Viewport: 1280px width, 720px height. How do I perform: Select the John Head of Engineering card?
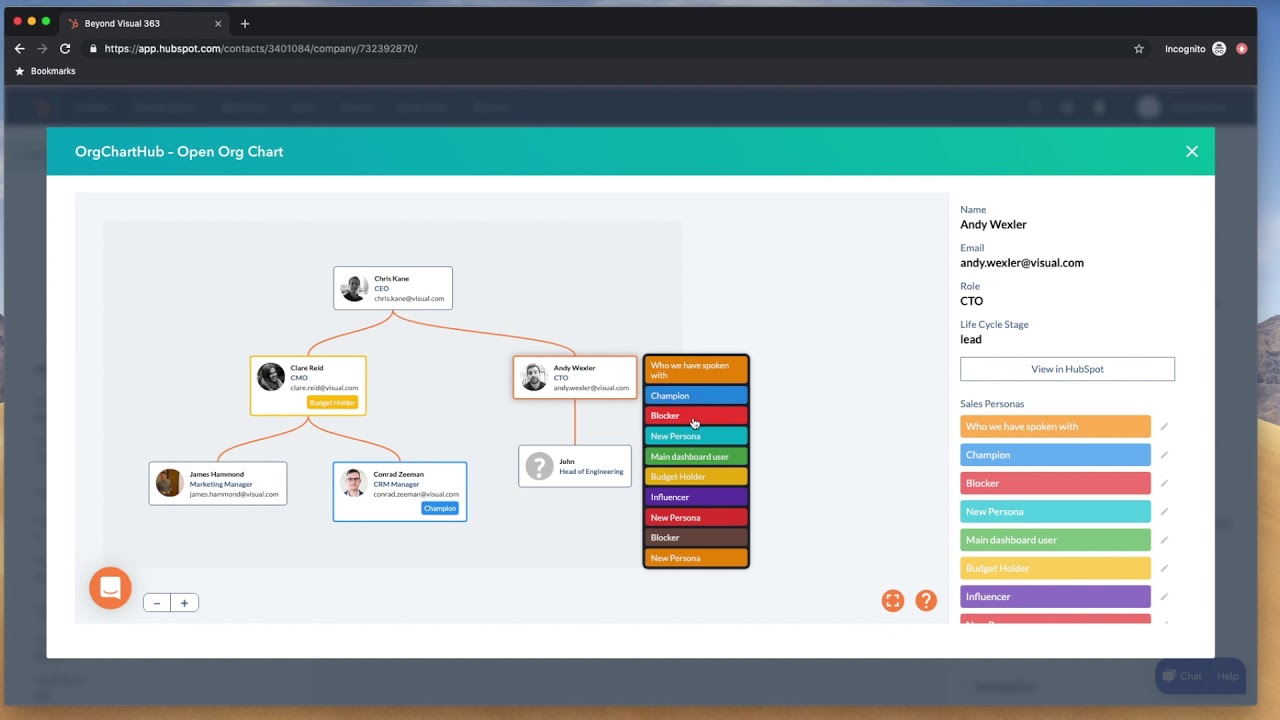(x=575, y=466)
